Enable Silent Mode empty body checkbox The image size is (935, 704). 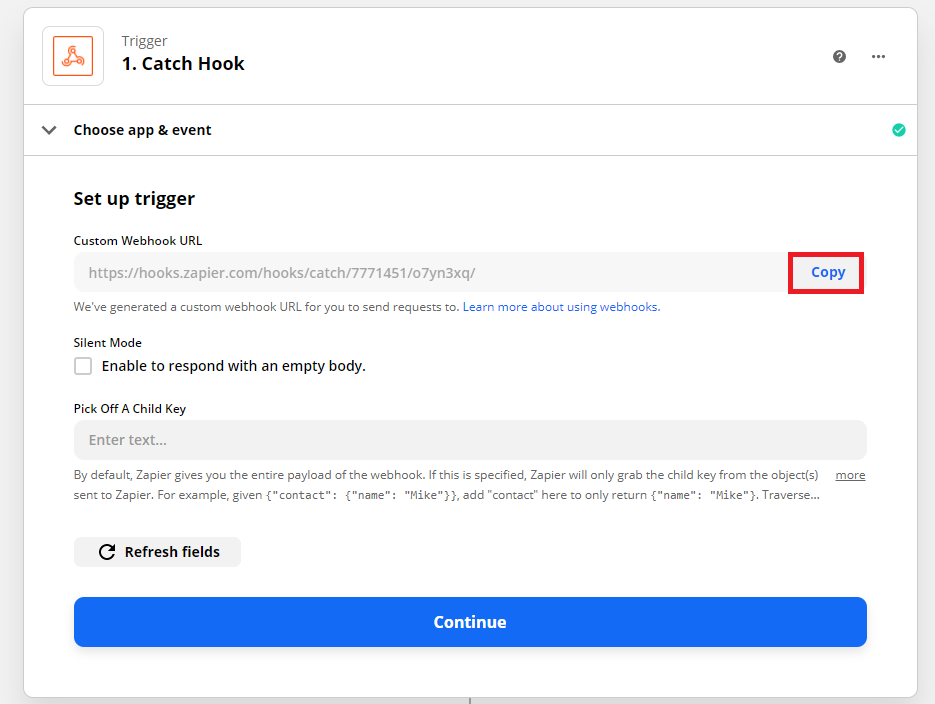pos(83,365)
